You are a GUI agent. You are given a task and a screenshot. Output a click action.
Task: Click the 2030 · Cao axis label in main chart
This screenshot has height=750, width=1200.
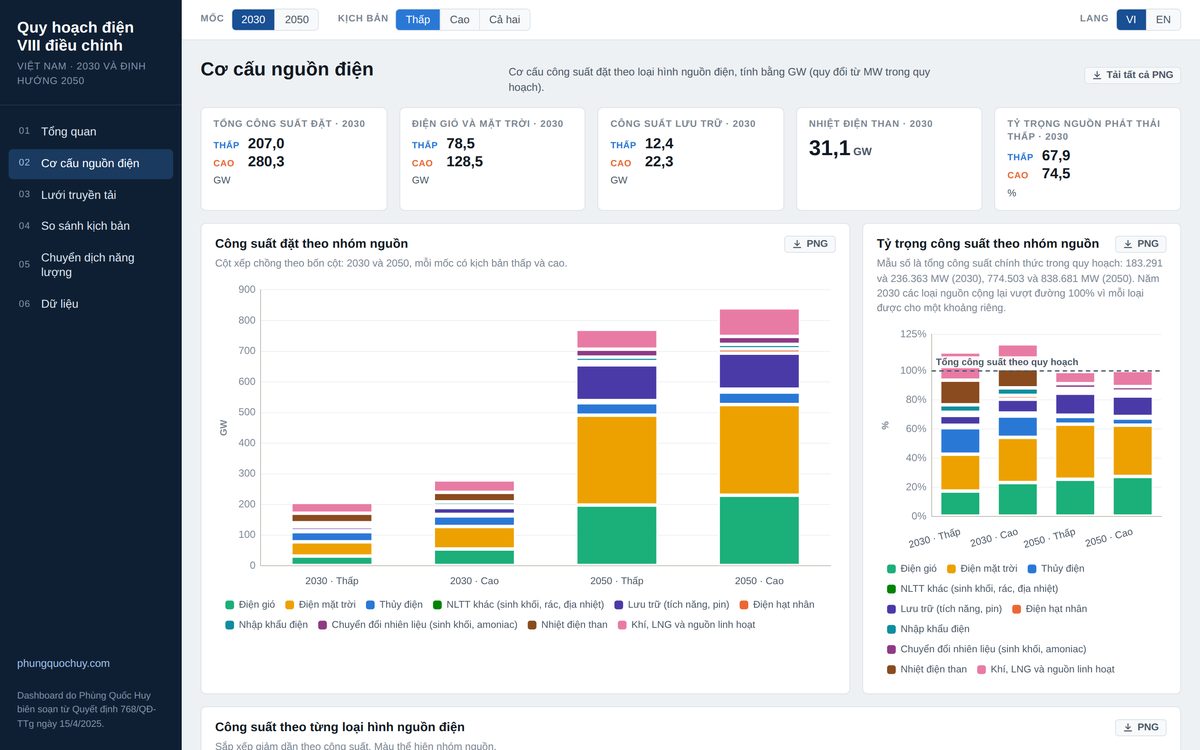tap(474, 581)
